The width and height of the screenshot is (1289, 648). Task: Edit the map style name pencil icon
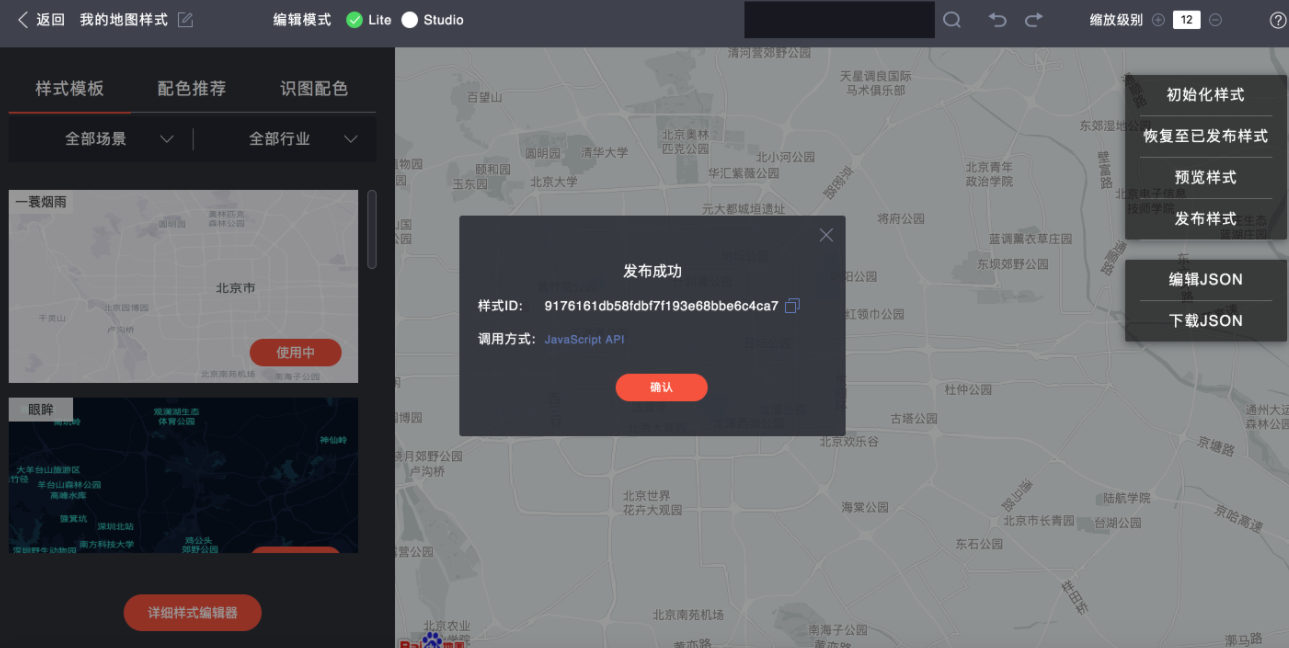[185, 20]
